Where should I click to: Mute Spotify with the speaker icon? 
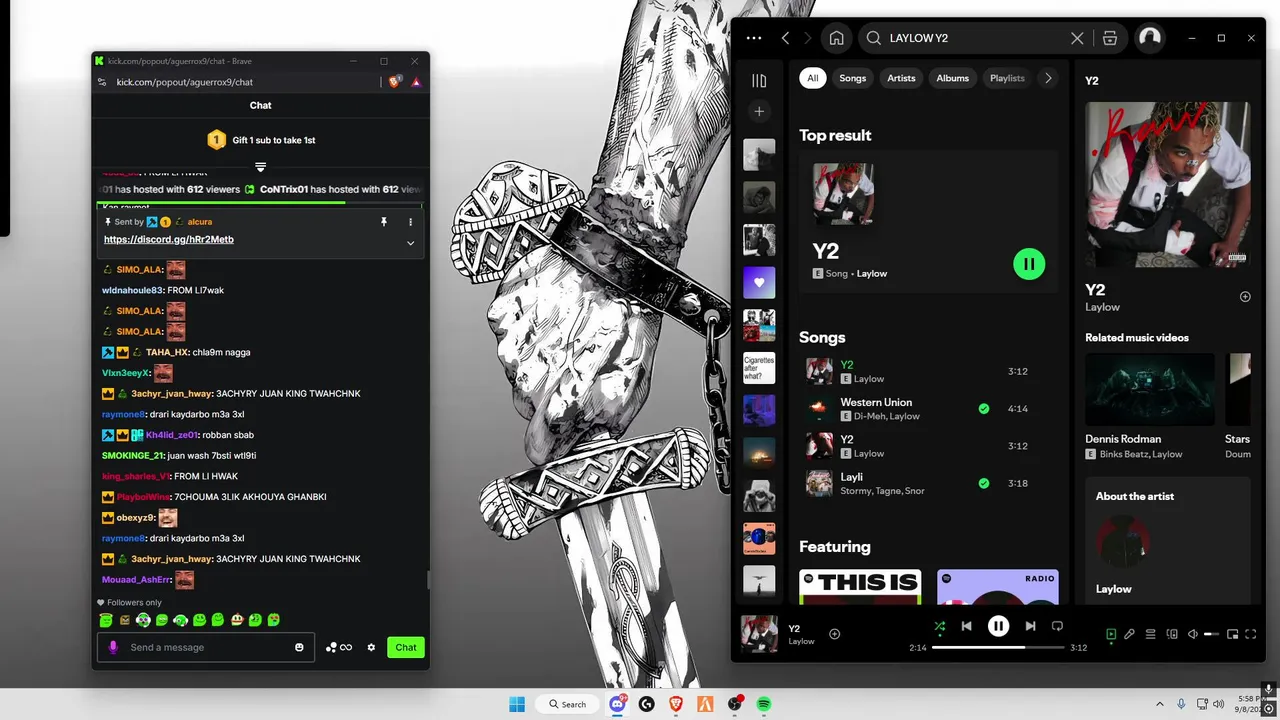(x=1193, y=634)
